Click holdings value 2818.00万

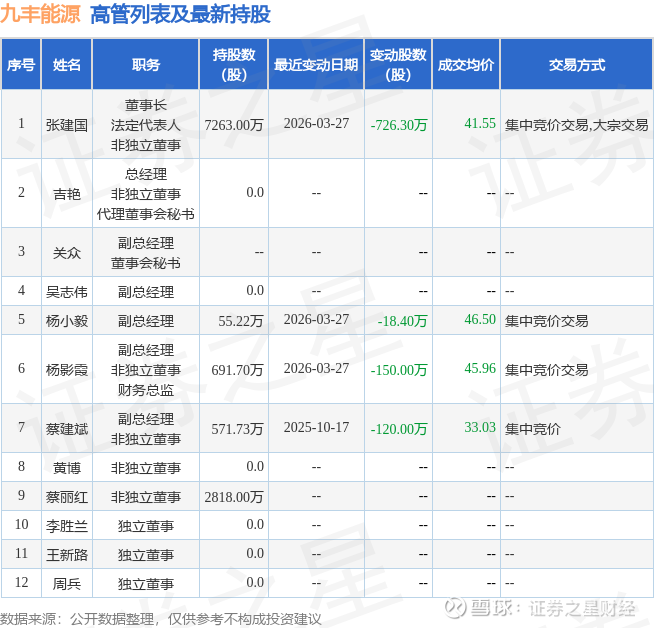(234, 497)
